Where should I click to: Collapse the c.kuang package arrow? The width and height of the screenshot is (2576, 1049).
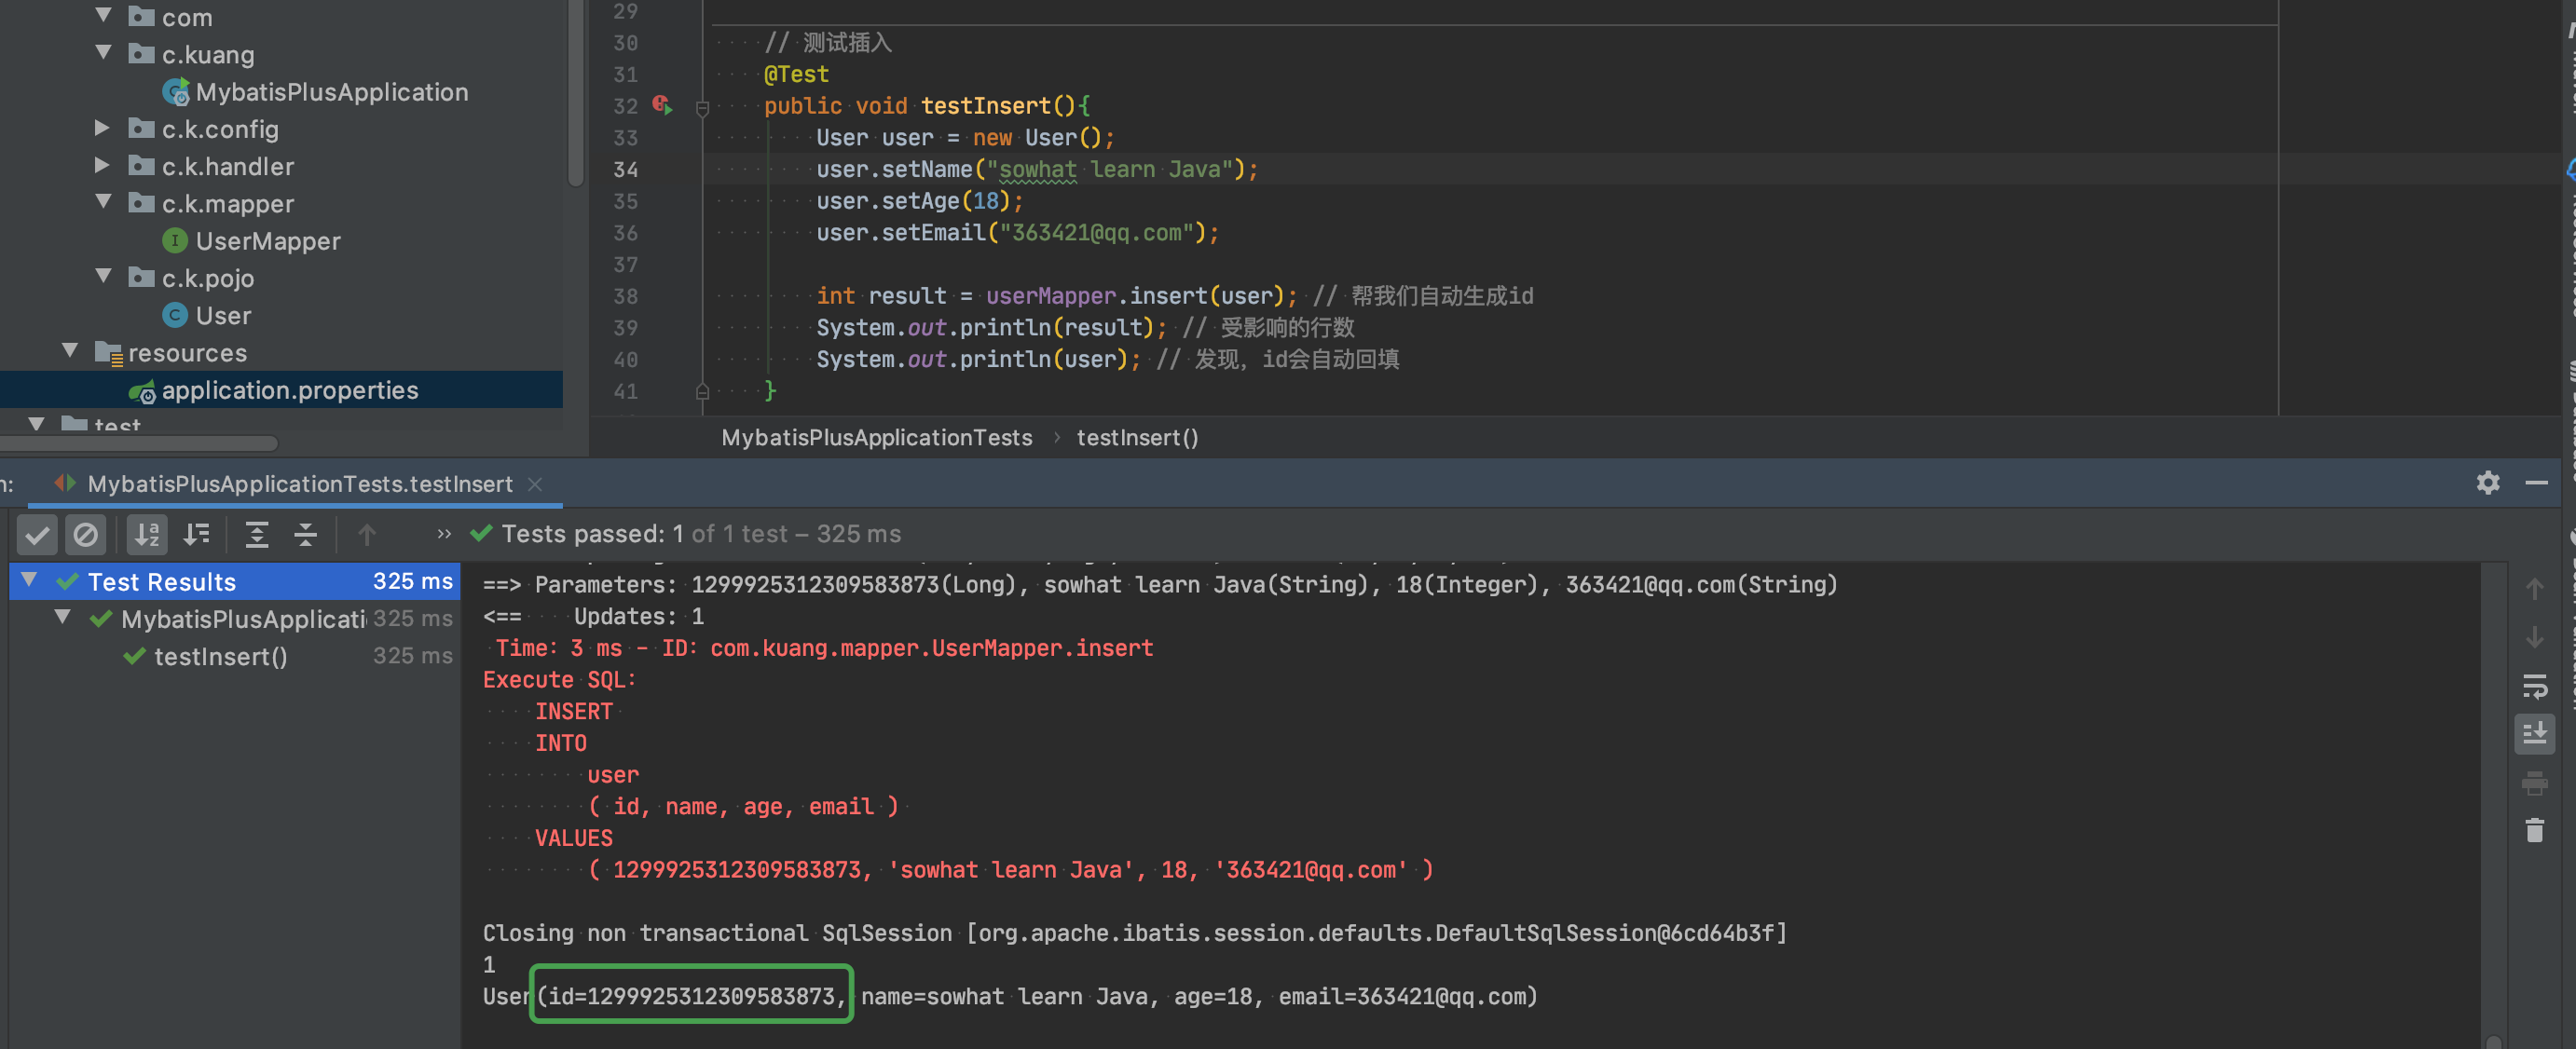[103, 52]
